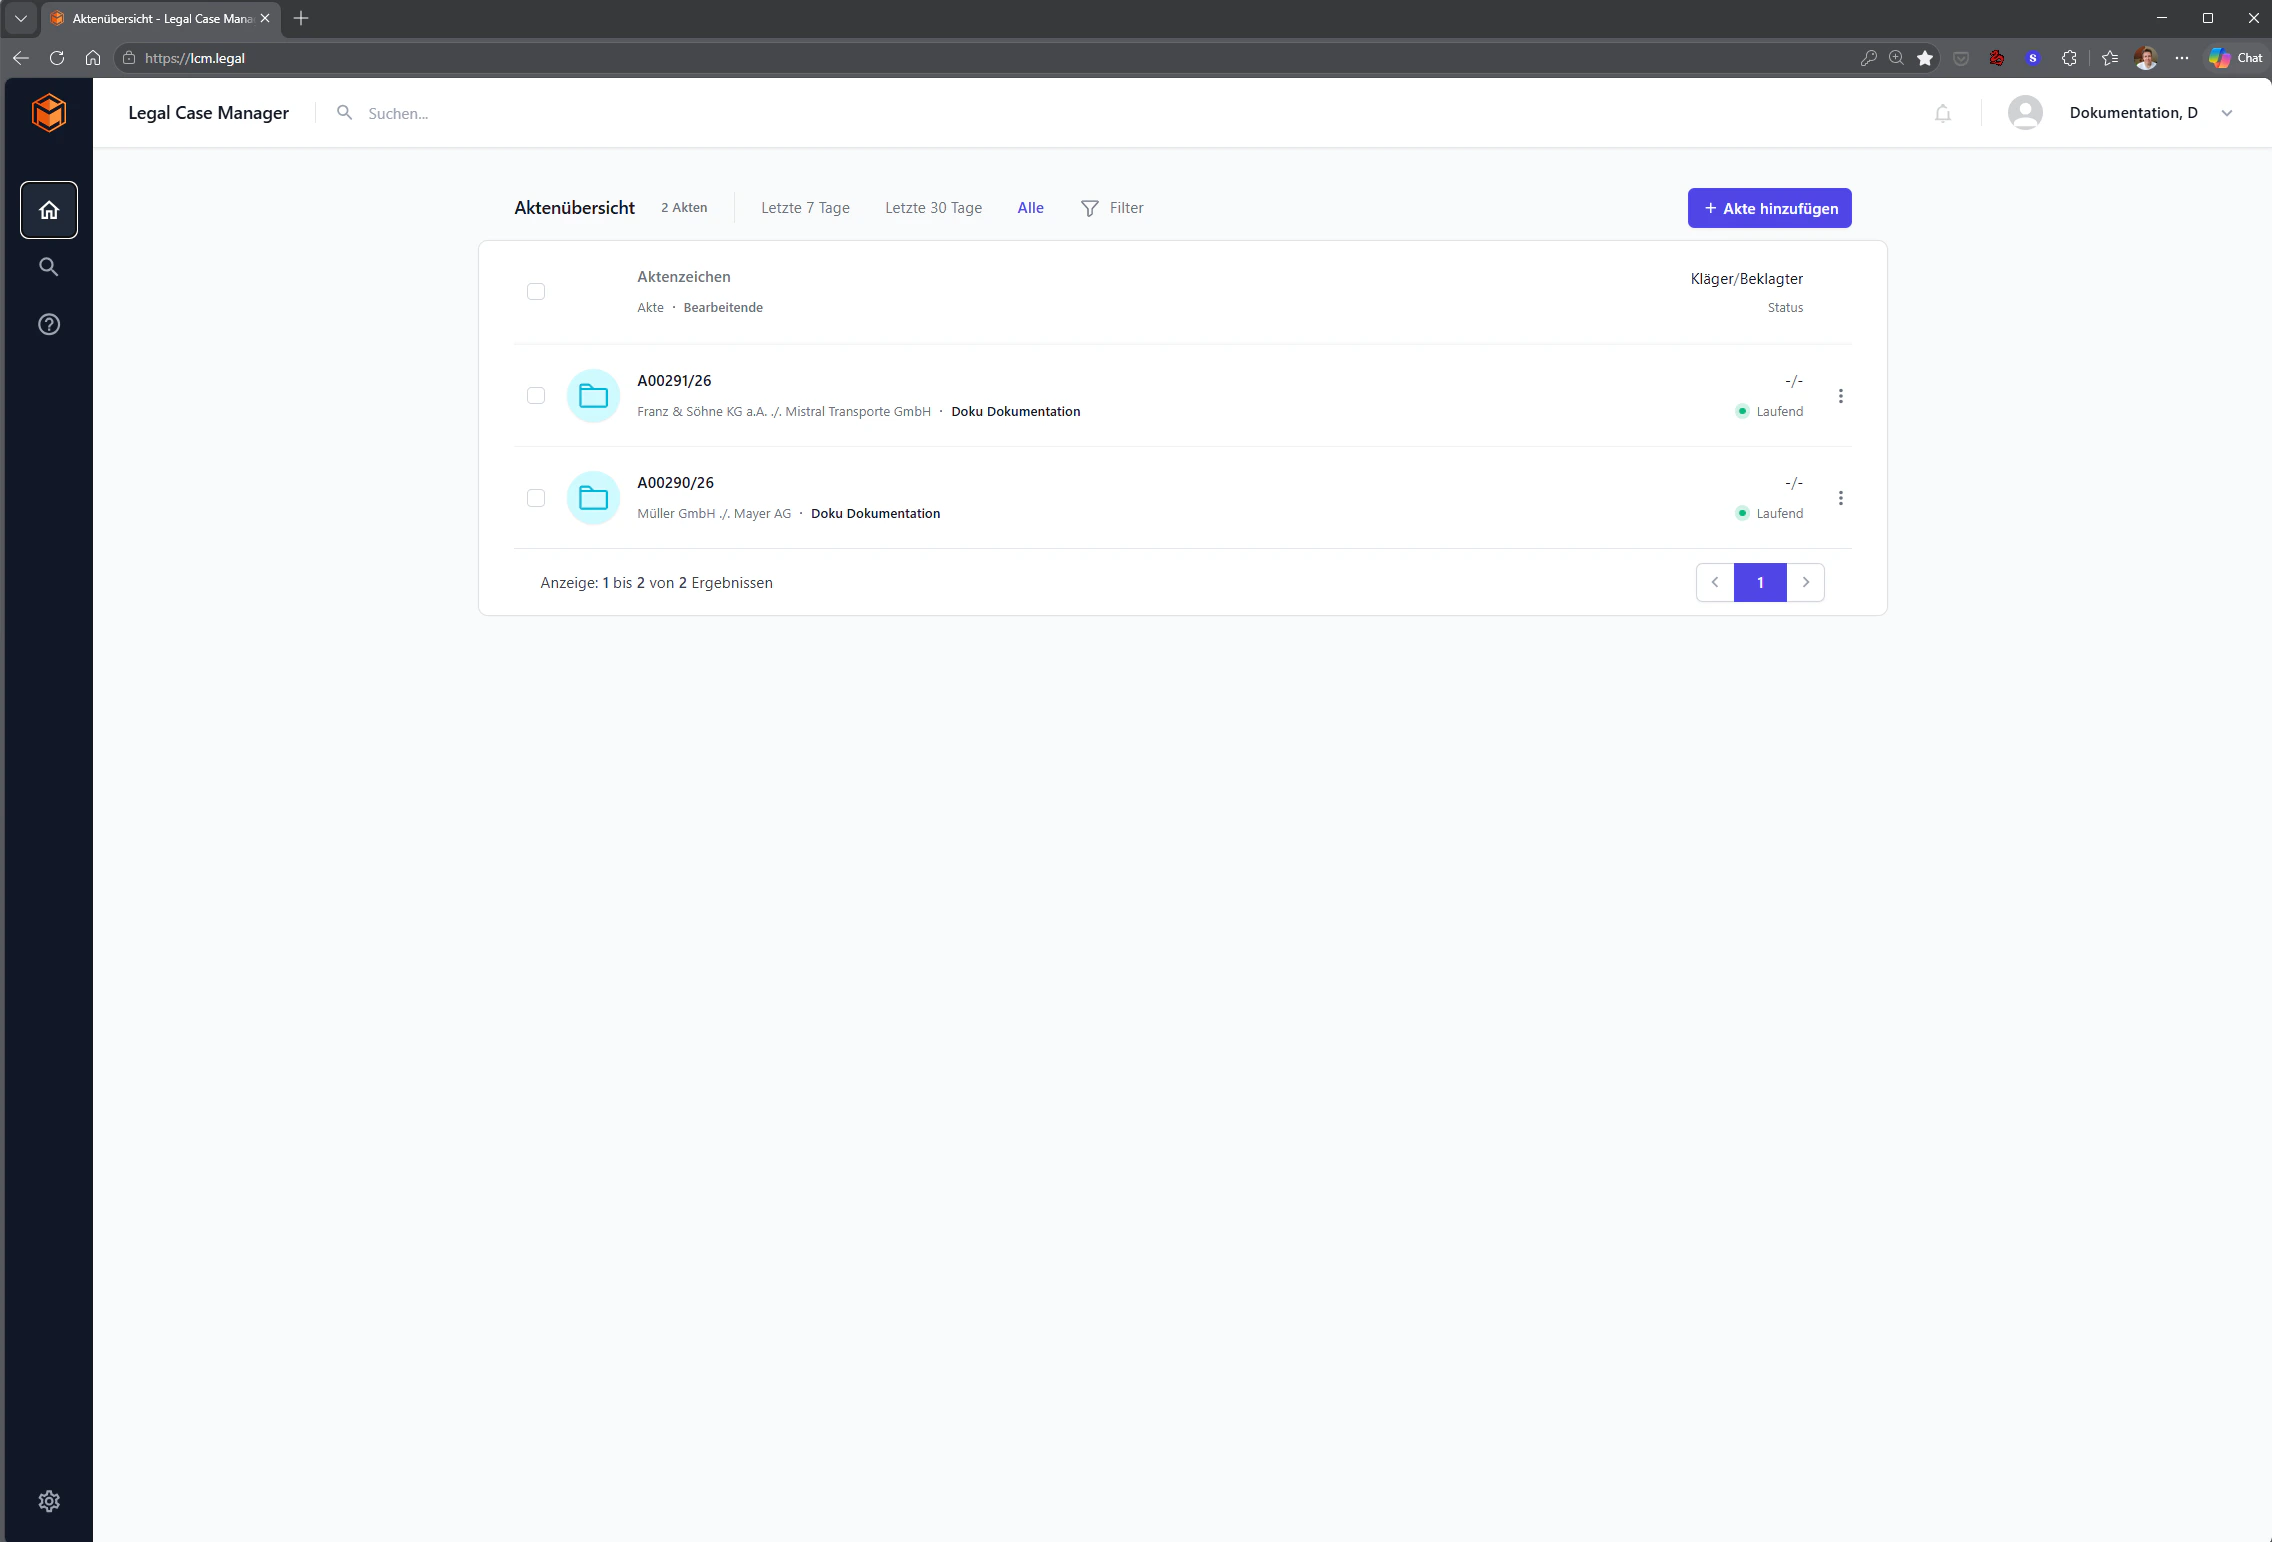Reload the page with refresh icon

pyautogui.click(x=57, y=58)
